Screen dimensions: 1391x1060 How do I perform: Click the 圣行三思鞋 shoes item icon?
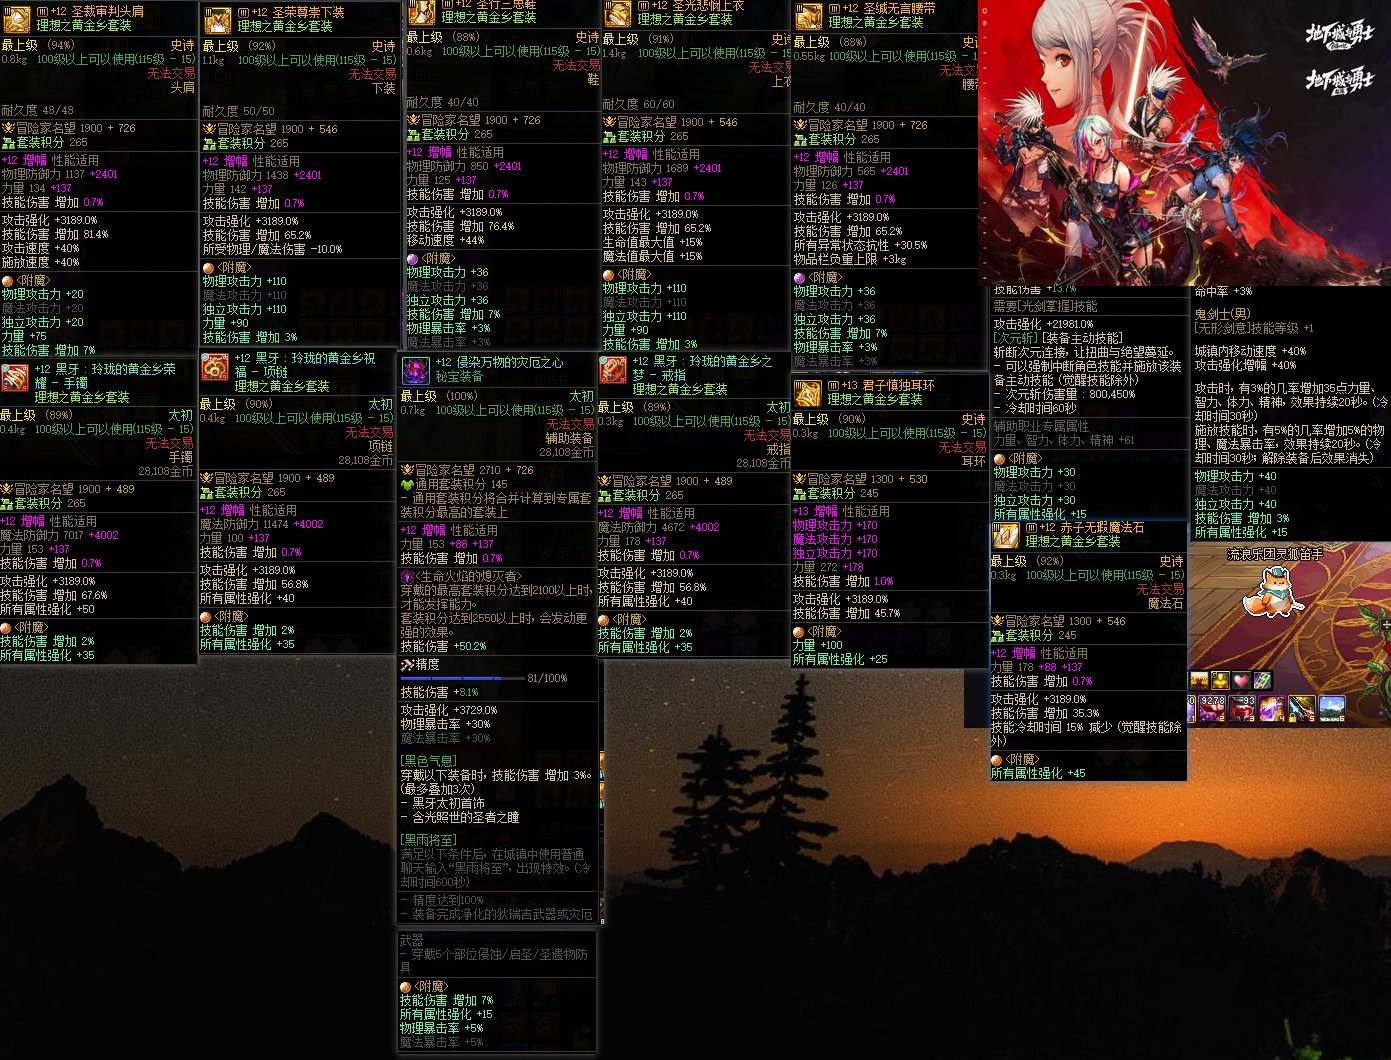tap(421, 12)
